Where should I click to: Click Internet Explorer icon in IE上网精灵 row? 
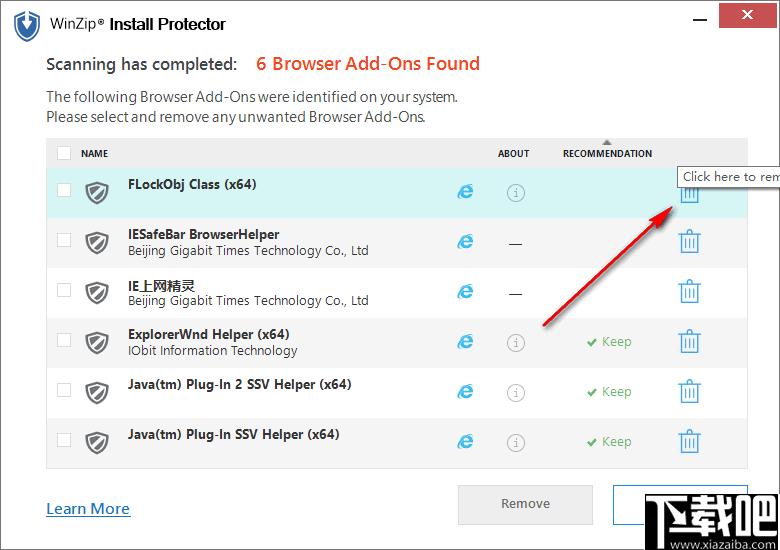pos(465,291)
